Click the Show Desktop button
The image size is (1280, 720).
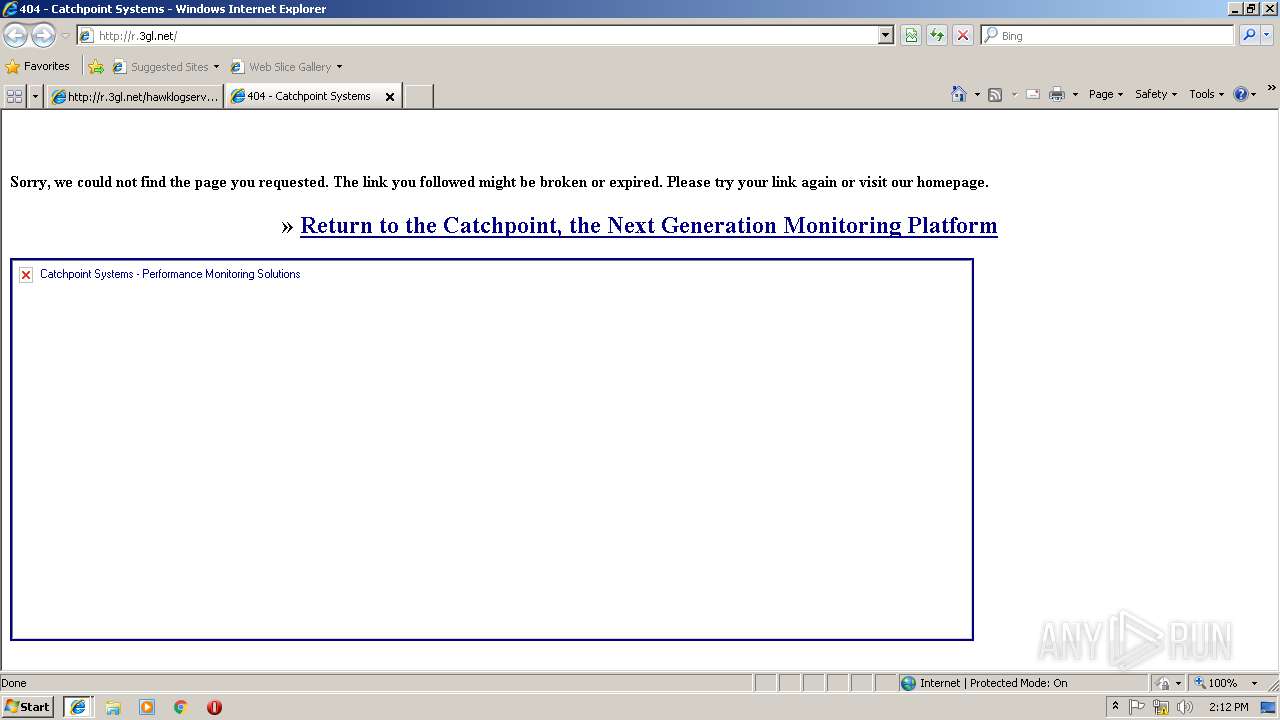[1269, 707]
